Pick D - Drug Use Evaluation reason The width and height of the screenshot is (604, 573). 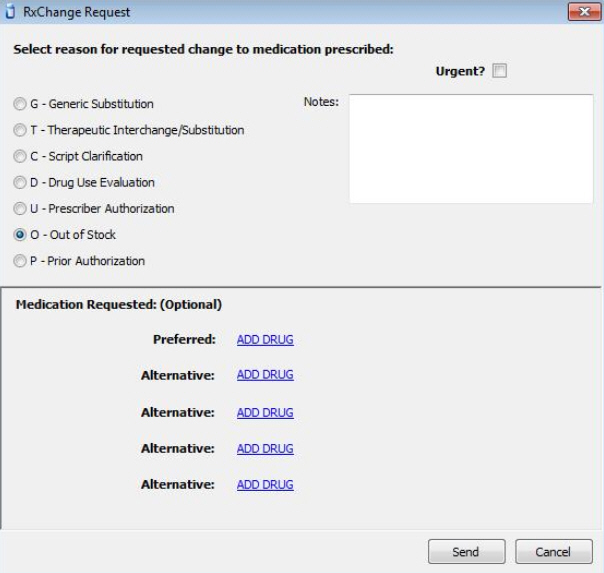pos(20,183)
